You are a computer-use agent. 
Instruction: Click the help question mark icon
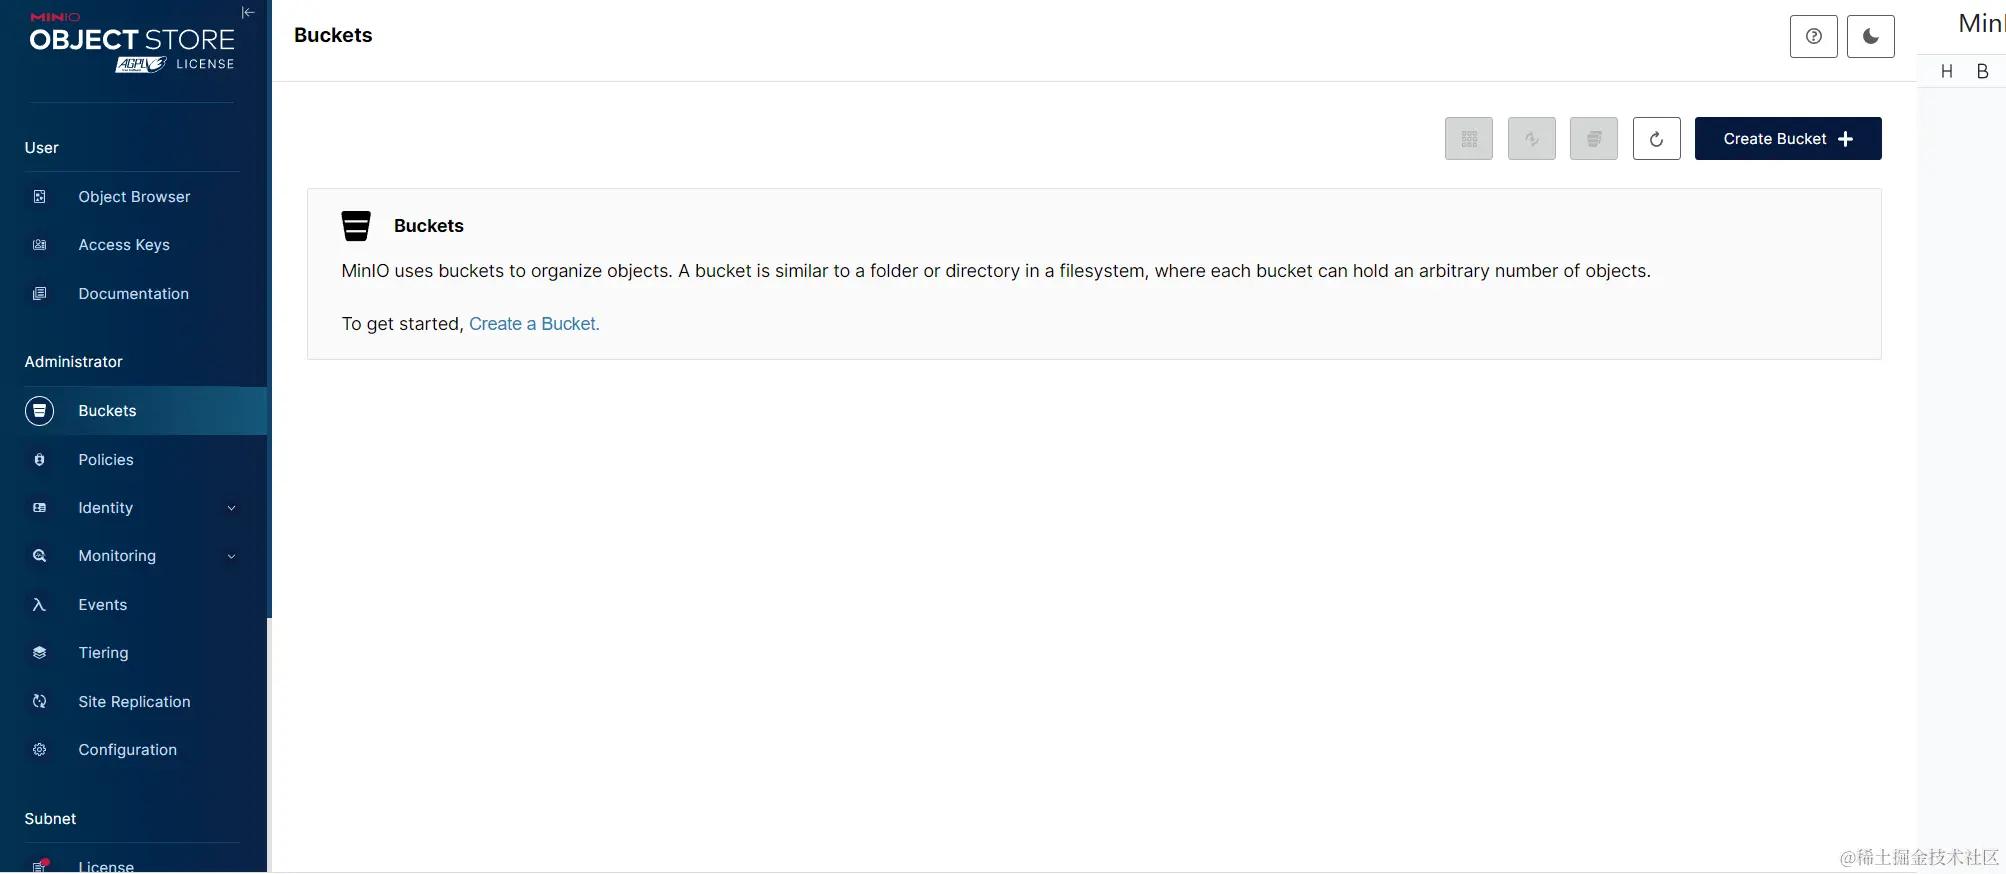tap(1813, 37)
